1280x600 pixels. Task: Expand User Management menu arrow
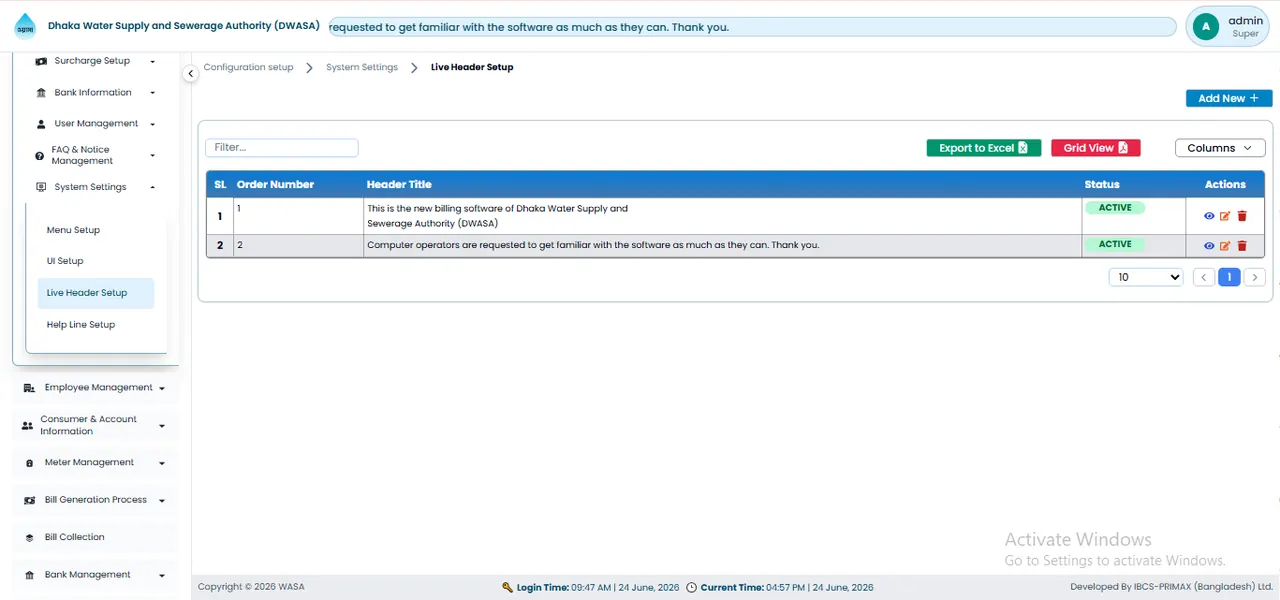153,125
